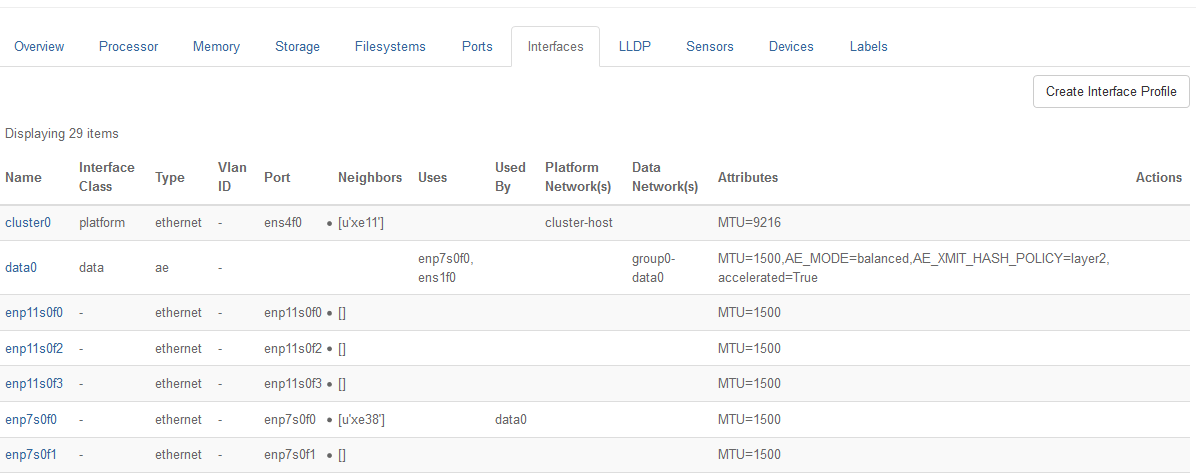Viewport: 1196px width, 474px height.
Task: Go to the Ports tab
Action: (x=477, y=46)
